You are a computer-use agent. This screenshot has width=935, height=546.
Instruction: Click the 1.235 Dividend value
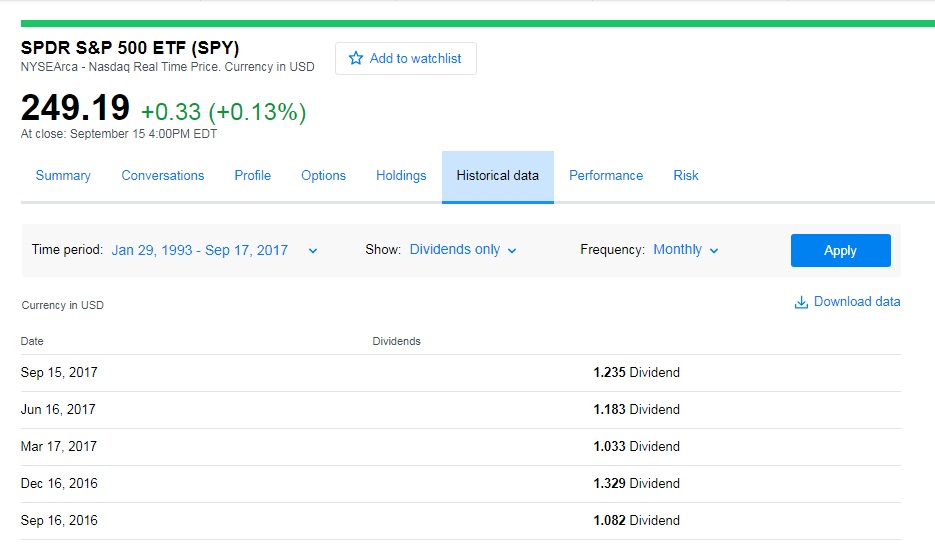pyautogui.click(x=636, y=373)
